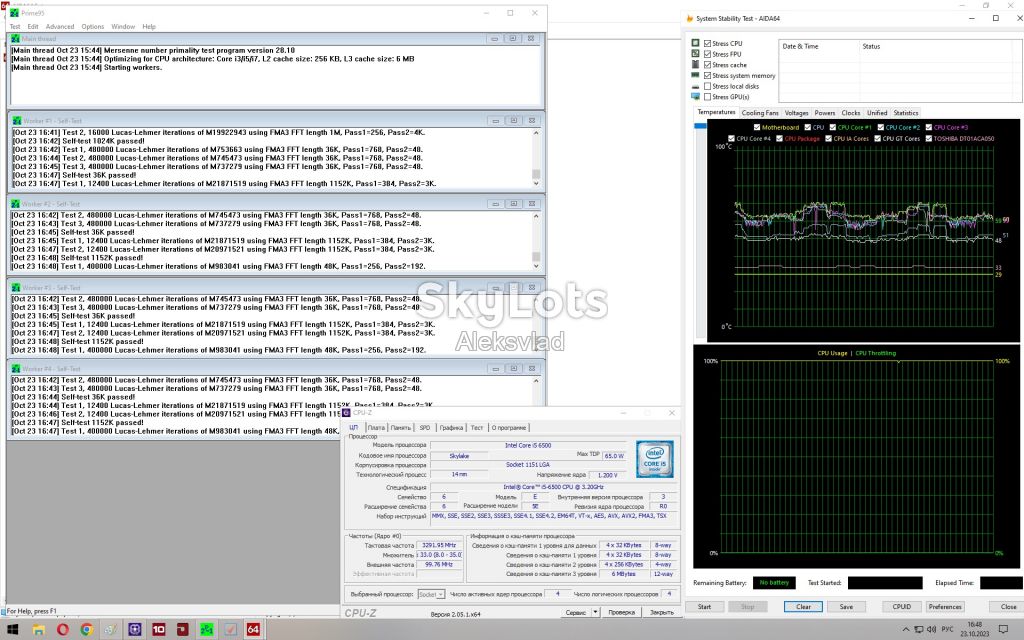This screenshot has height=640, width=1024.
Task: Switch to Voltages tab in AIDA64
Action: tap(796, 113)
